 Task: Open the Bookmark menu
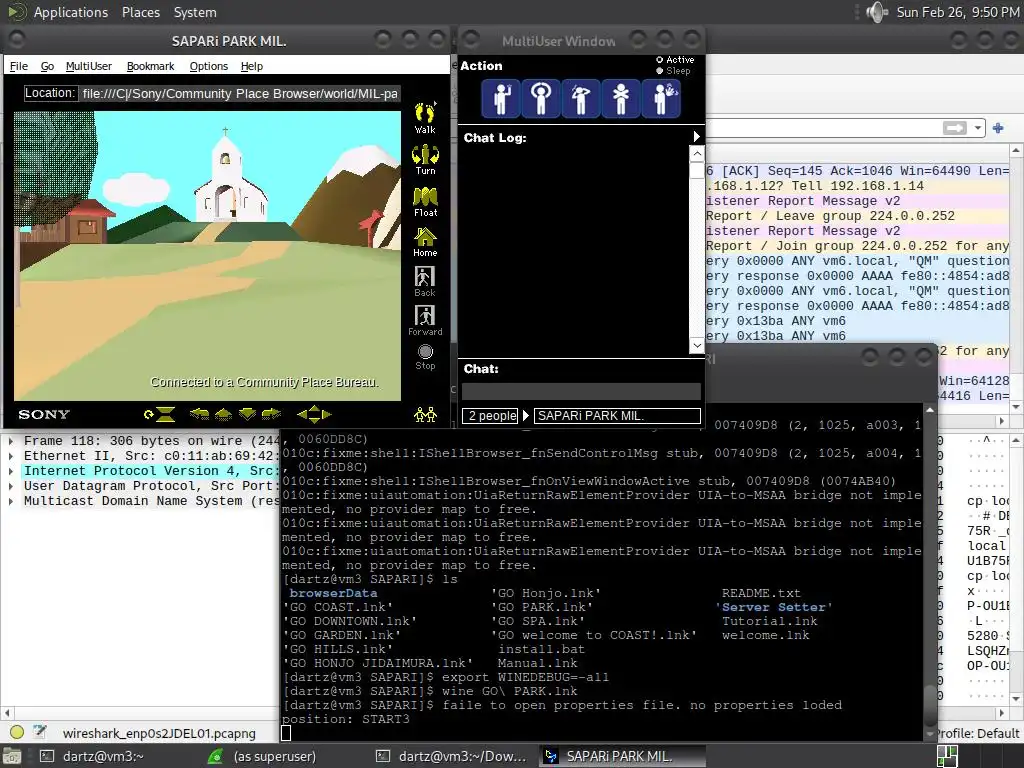[x=150, y=66]
